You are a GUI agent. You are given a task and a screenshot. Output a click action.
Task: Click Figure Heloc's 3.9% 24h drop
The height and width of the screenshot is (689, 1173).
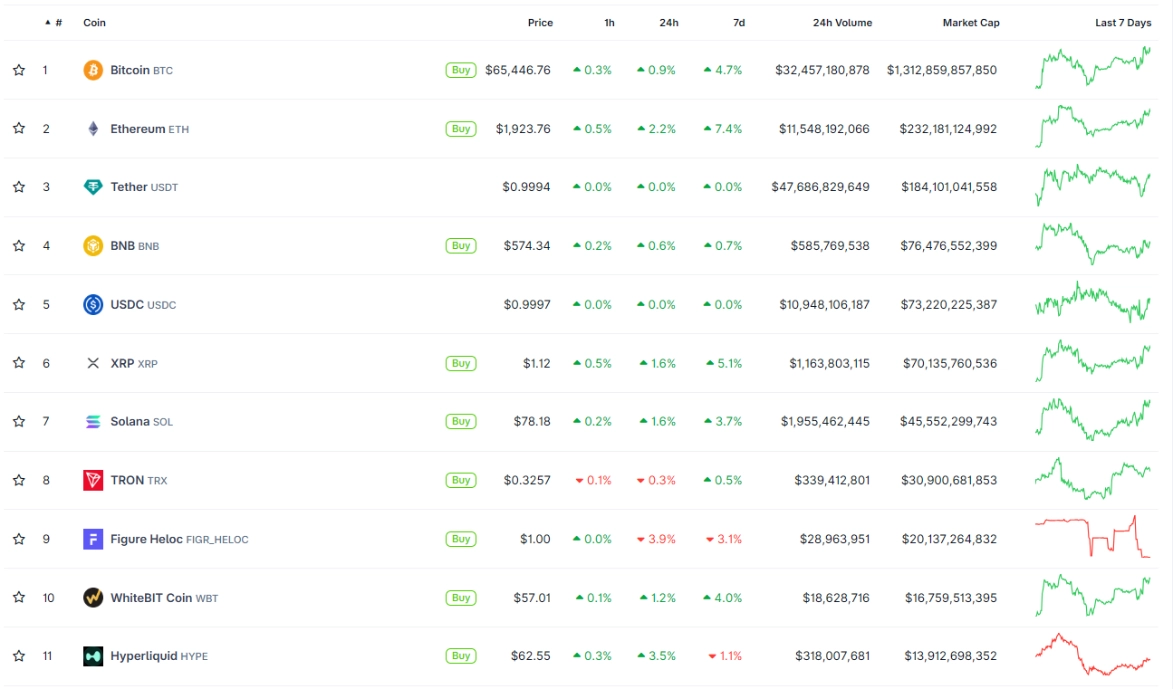656,539
